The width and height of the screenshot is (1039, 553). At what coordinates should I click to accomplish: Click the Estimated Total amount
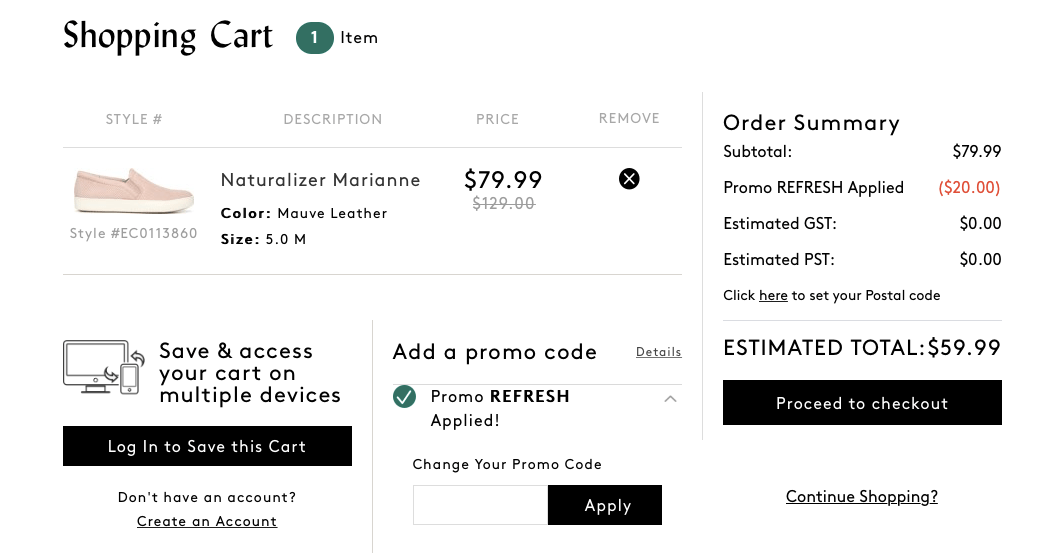tap(964, 348)
